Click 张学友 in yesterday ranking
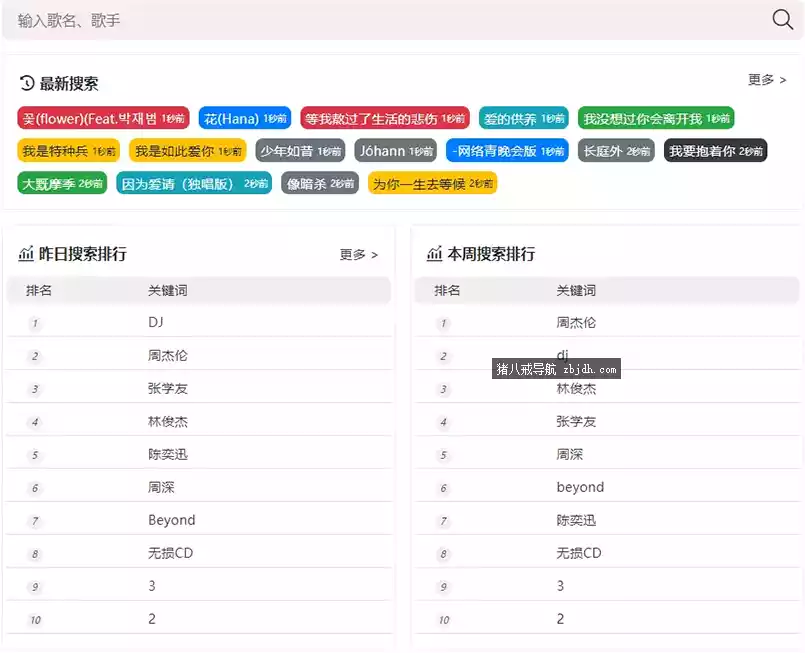This screenshot has width=805, height=653. pyautogui.click(x=168, y=388)
